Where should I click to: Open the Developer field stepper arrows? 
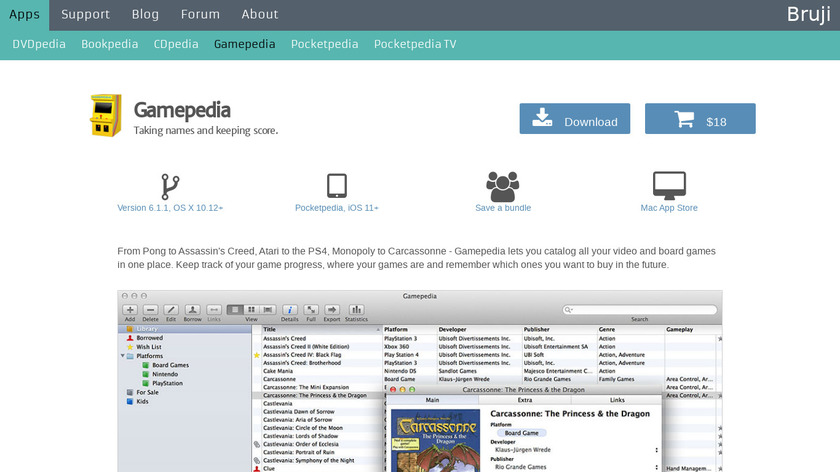coord(656,450)
